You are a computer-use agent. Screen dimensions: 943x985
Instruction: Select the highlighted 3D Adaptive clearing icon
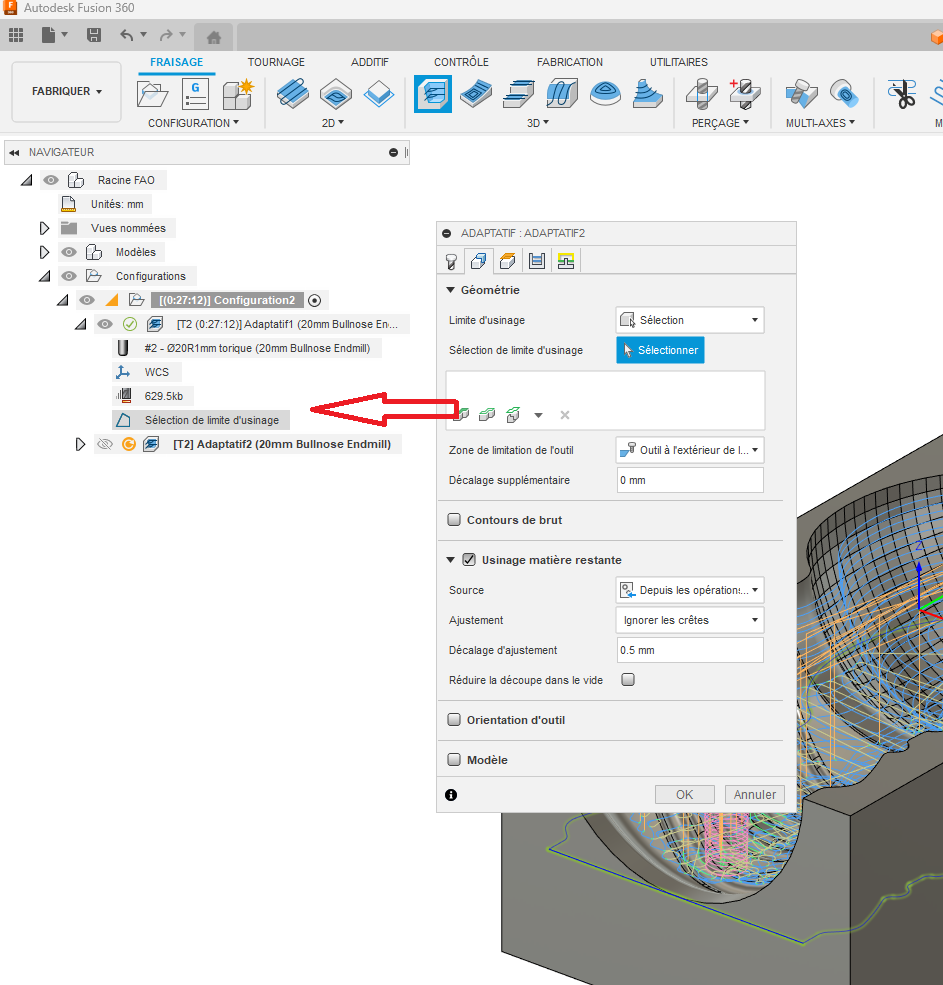(x=432, y=95)
